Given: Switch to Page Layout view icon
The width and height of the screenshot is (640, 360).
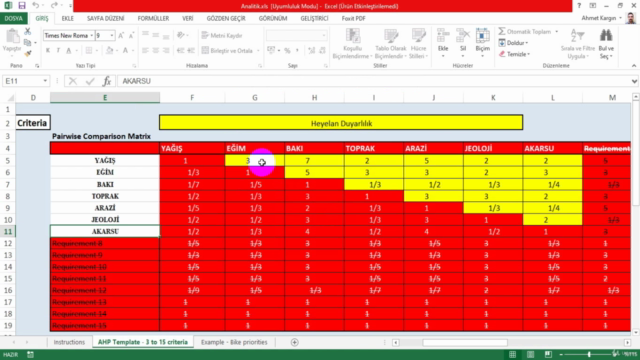Looking at the screenshot, I should [x=530, y=354].
